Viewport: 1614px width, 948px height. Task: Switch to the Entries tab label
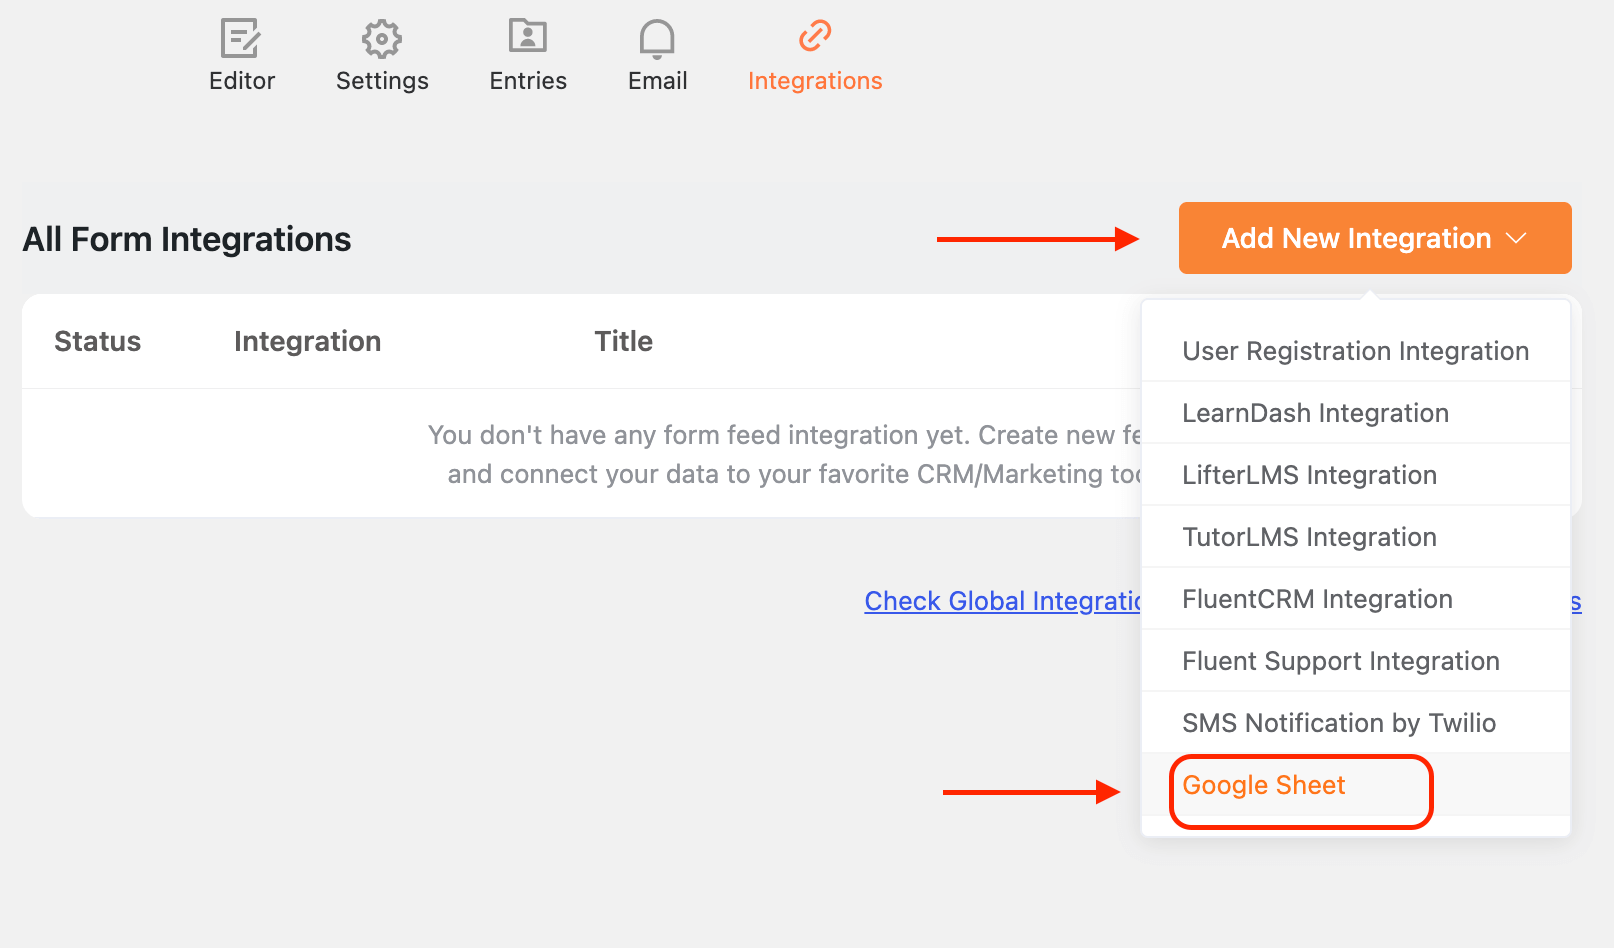(x=528, y=81)
